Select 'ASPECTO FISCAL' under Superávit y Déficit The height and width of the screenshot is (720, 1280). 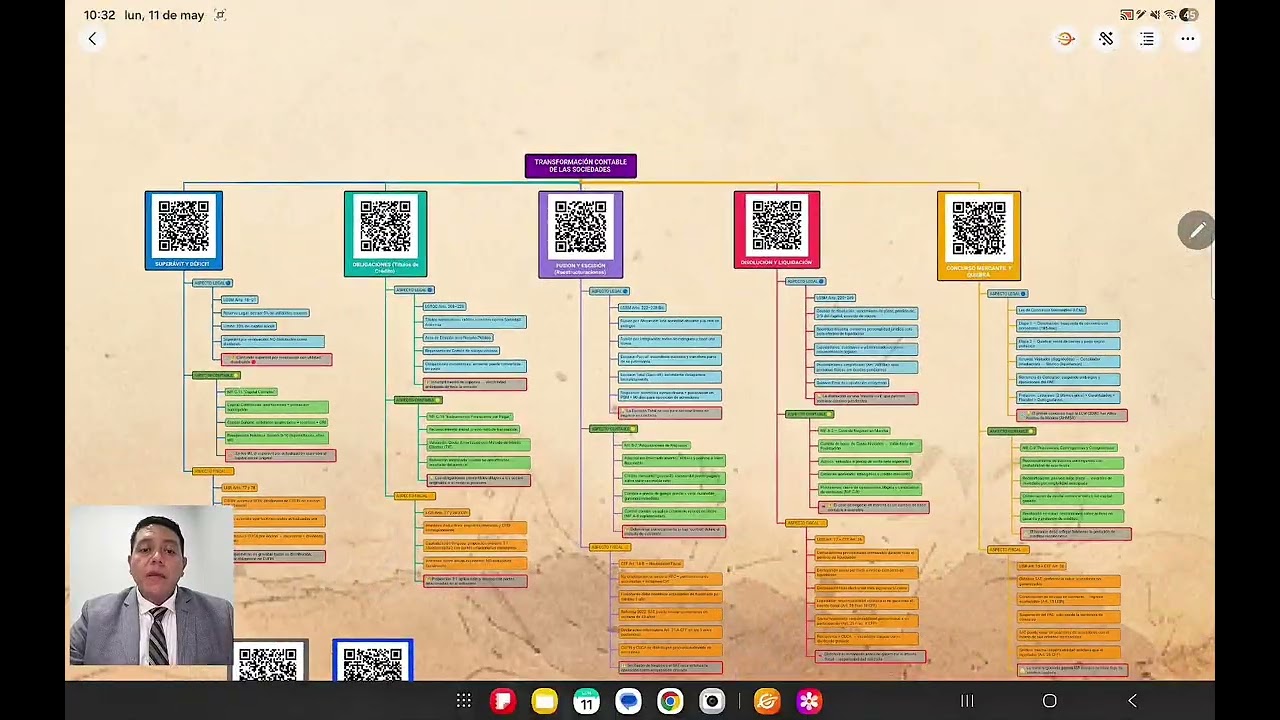pyautogui.click(x=212, y=471)
